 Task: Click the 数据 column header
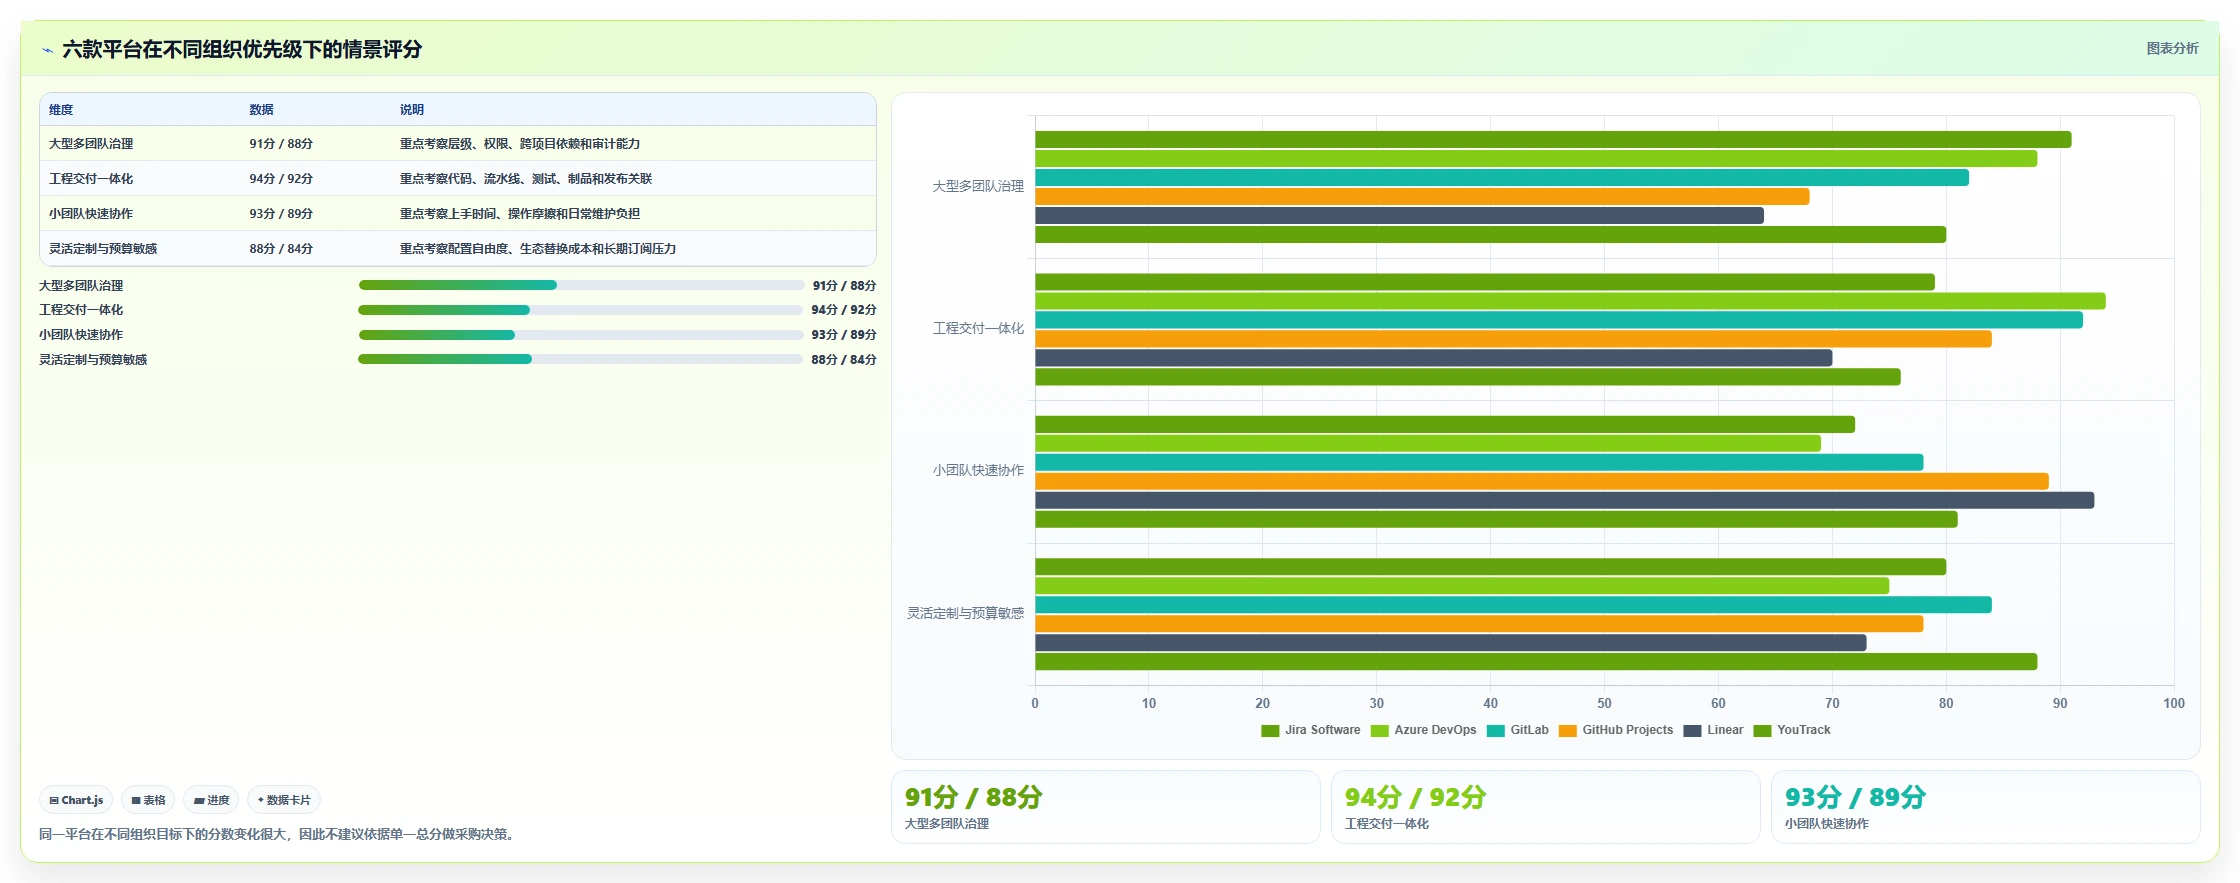pos(261,110)
